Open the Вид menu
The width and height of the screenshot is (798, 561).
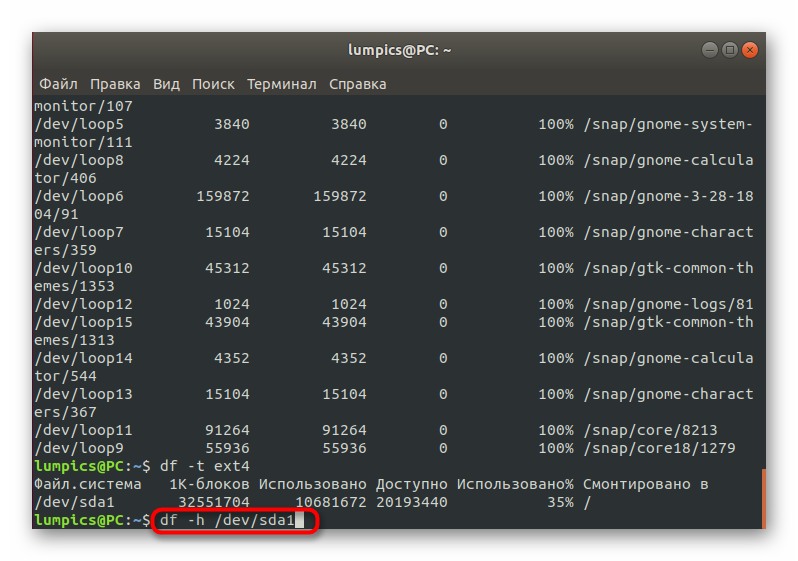pyautogui.click(x=166, y=84)
